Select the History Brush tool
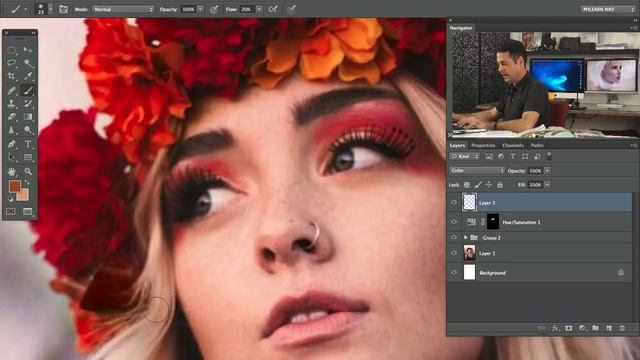 click(28, 103)
